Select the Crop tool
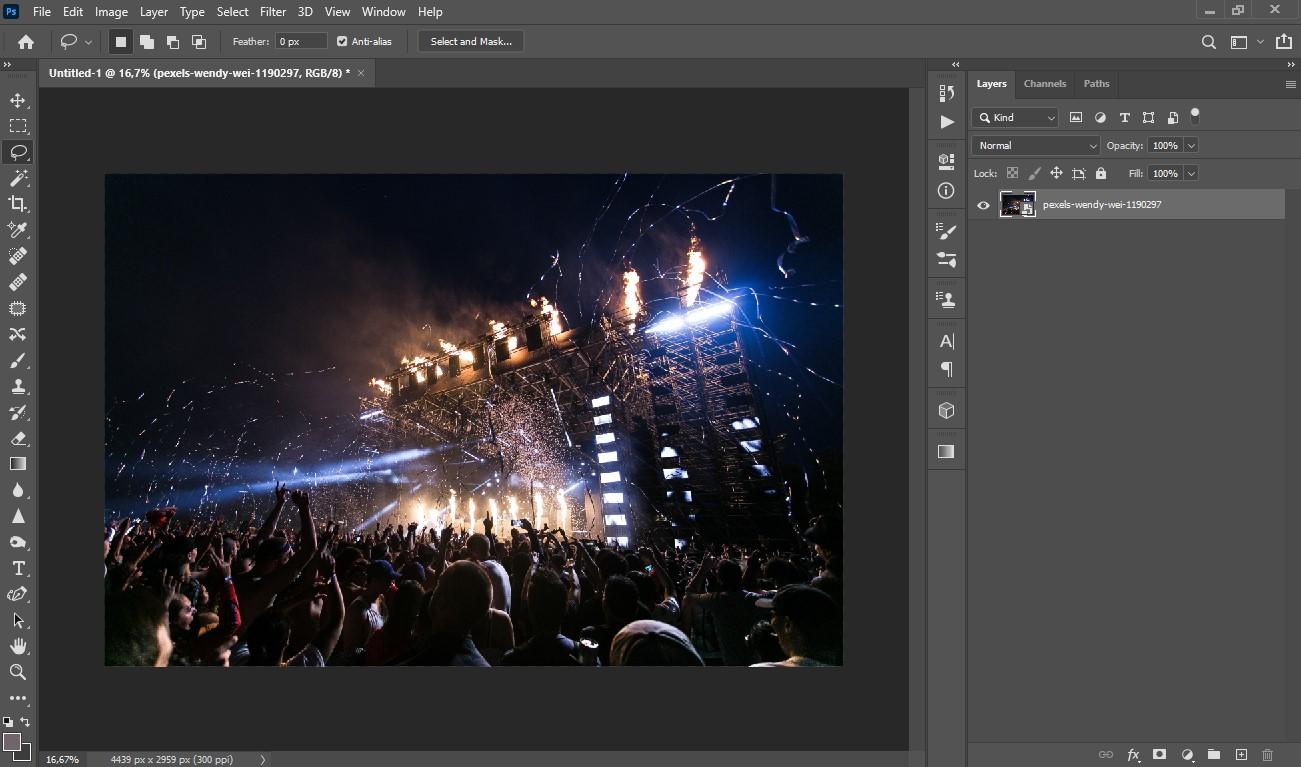 pyautogui.click(x=18, y=204)
